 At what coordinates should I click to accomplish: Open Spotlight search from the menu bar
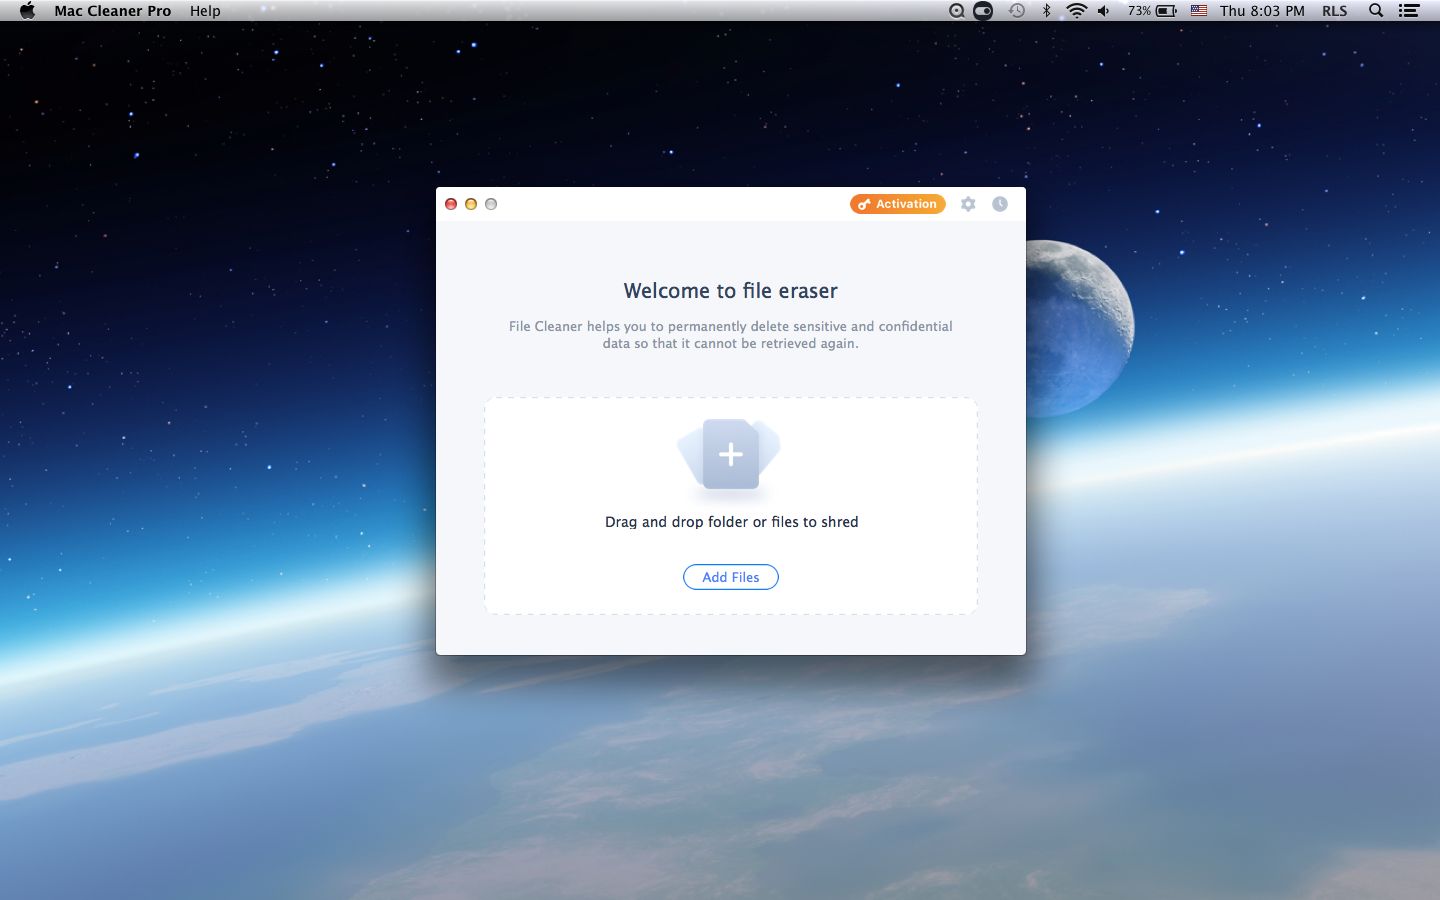[x=1376, y=11]
